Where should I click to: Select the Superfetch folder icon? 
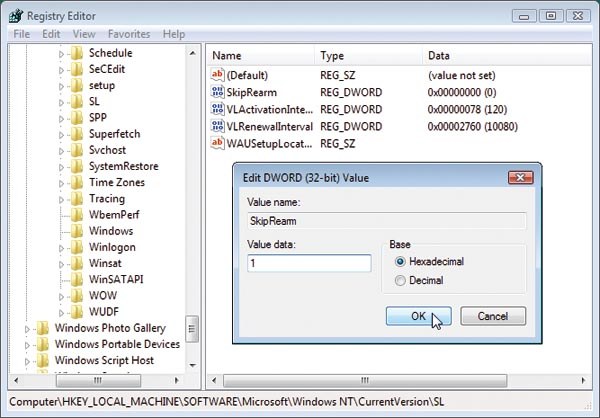(76, 134)
